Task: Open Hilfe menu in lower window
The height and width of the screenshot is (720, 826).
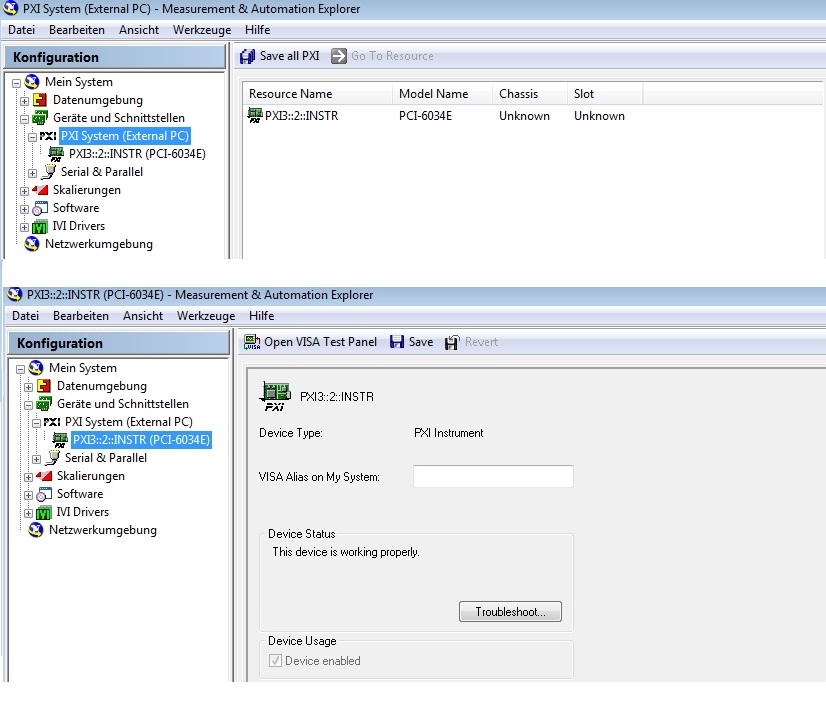Action: pos(262,316)
